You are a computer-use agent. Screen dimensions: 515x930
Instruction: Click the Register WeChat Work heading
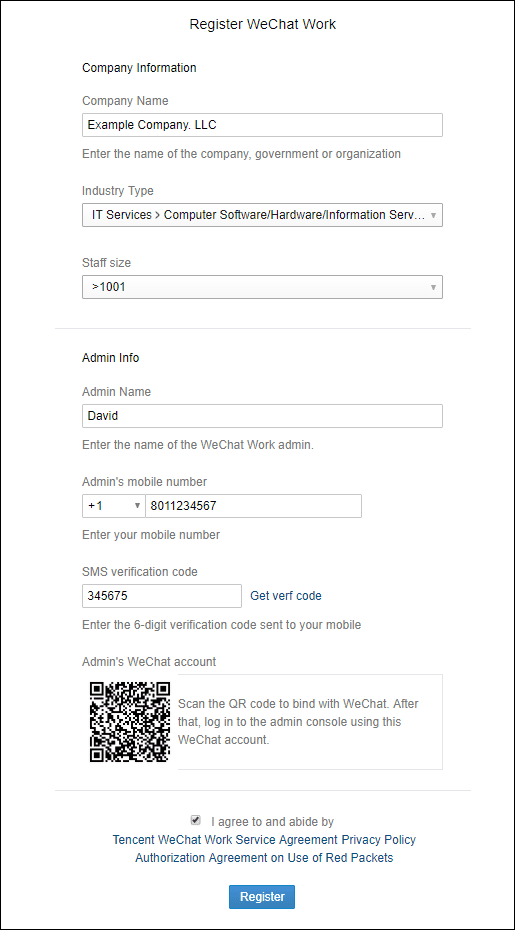(x=263, y=24)
